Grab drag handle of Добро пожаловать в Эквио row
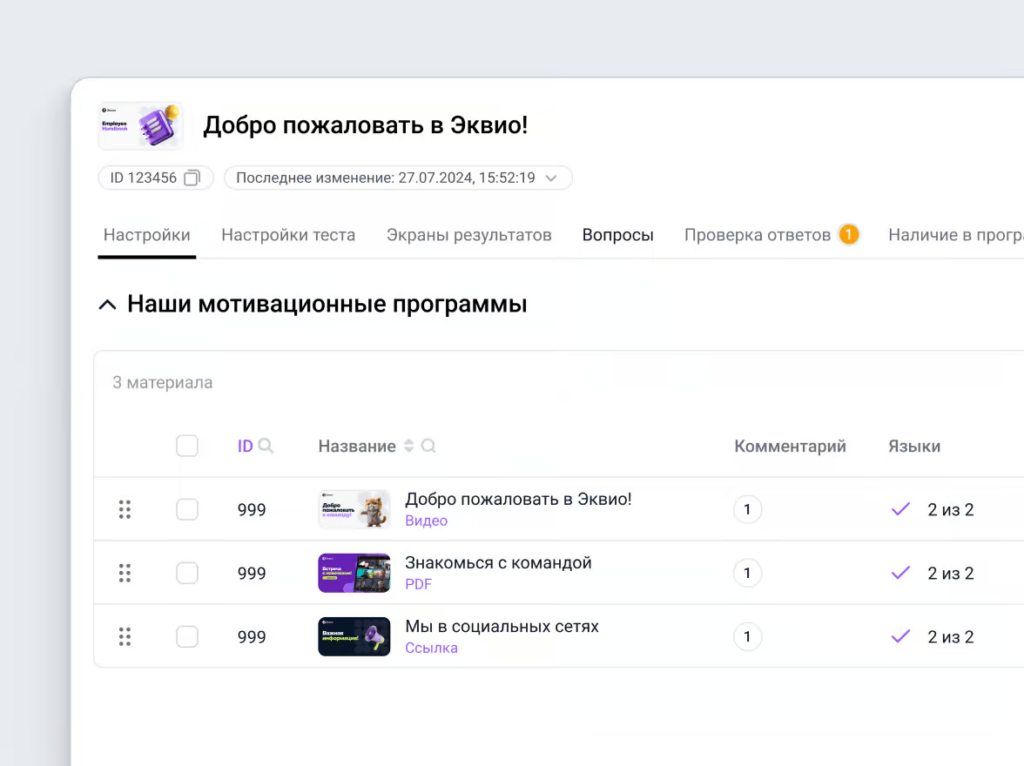 [x=125, y=510]
